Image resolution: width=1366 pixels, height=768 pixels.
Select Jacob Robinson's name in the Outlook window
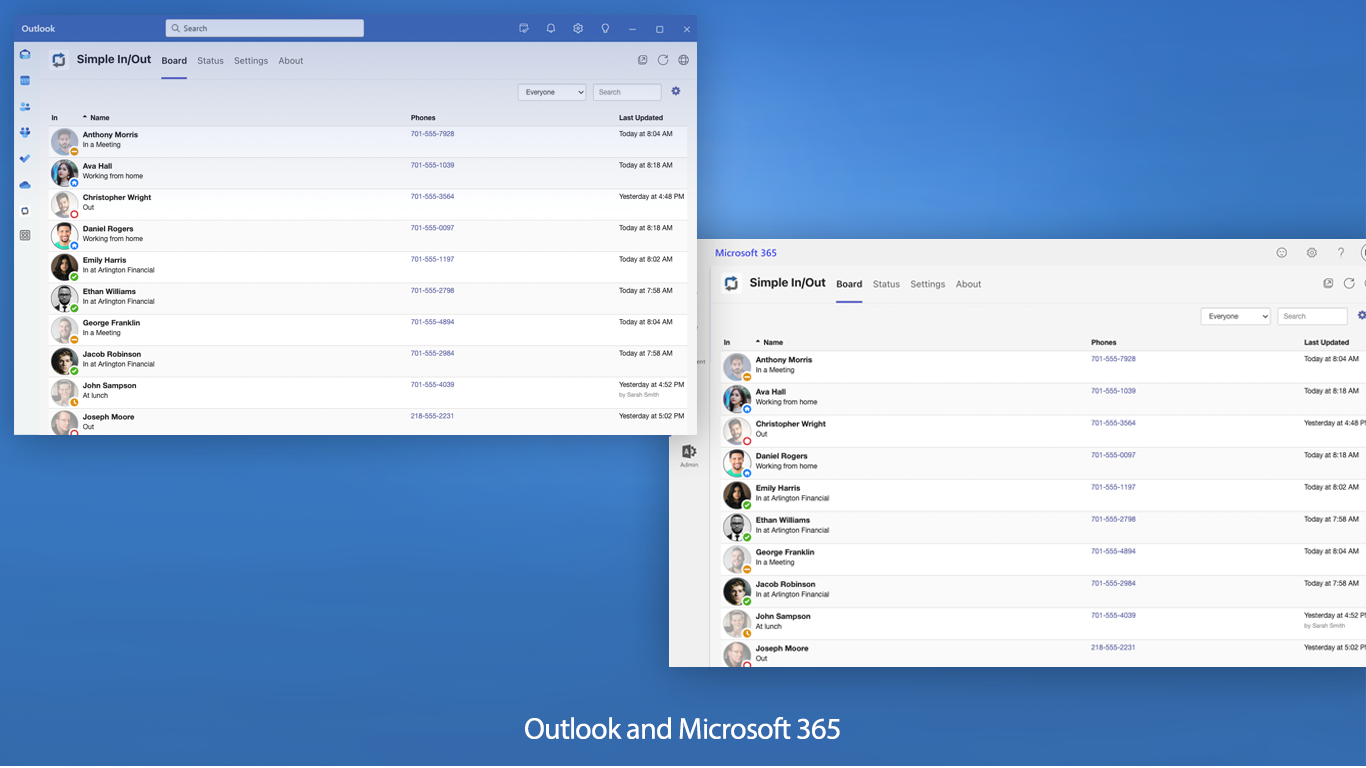[x=112, y=354]
